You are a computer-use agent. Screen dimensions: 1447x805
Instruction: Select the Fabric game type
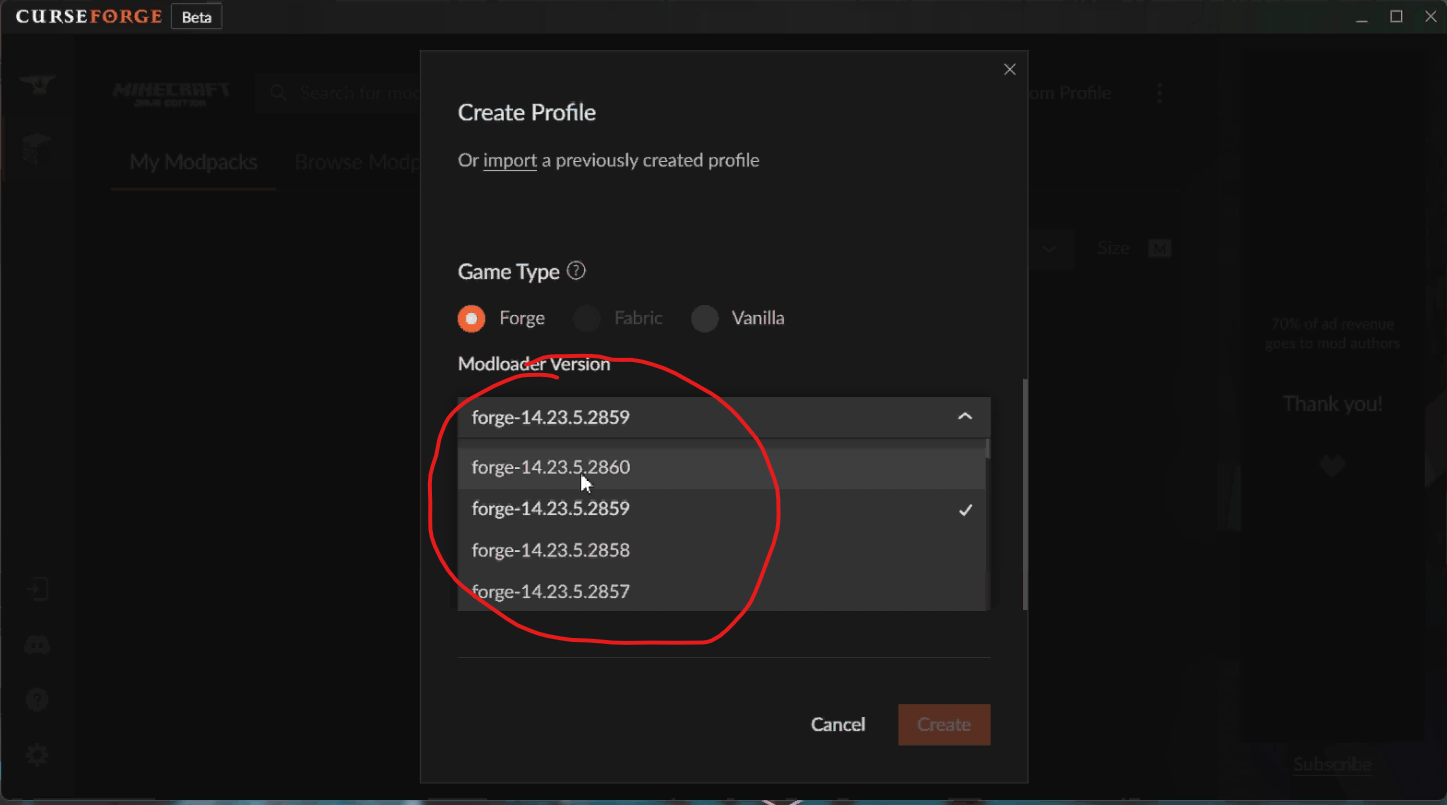[x=587, y=318]
